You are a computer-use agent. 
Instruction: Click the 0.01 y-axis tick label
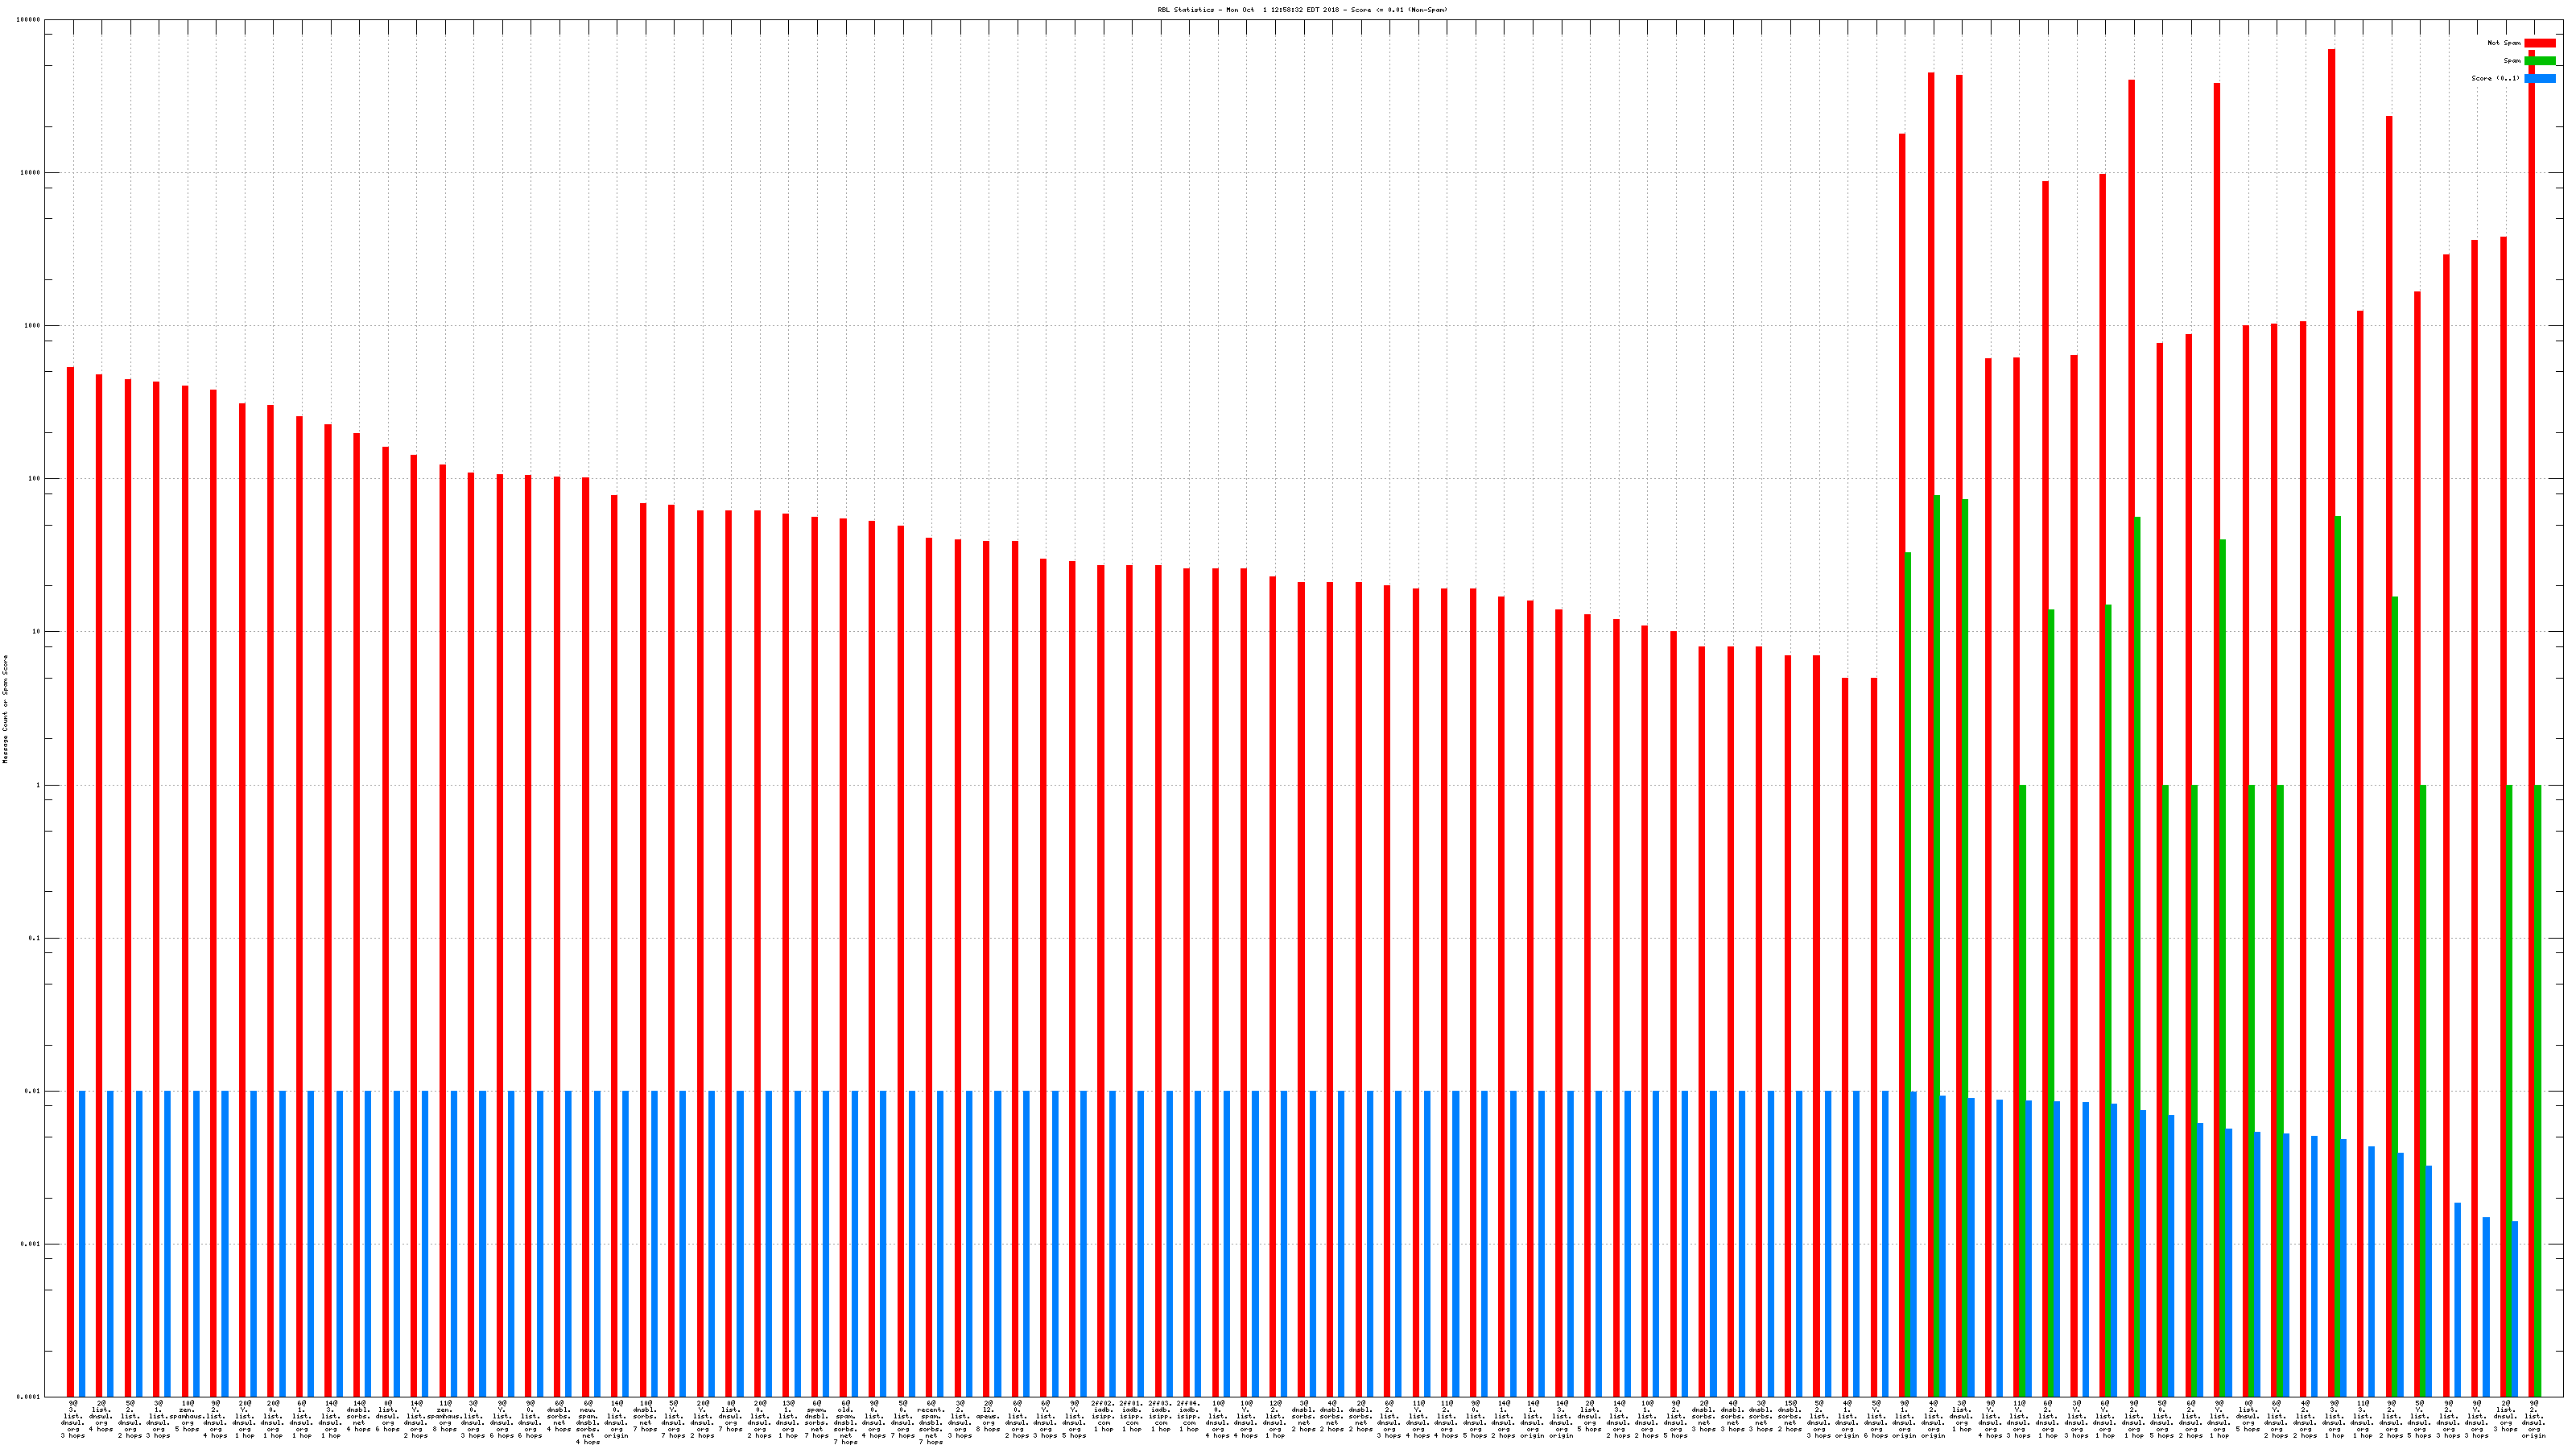(x=34, y=1091)
